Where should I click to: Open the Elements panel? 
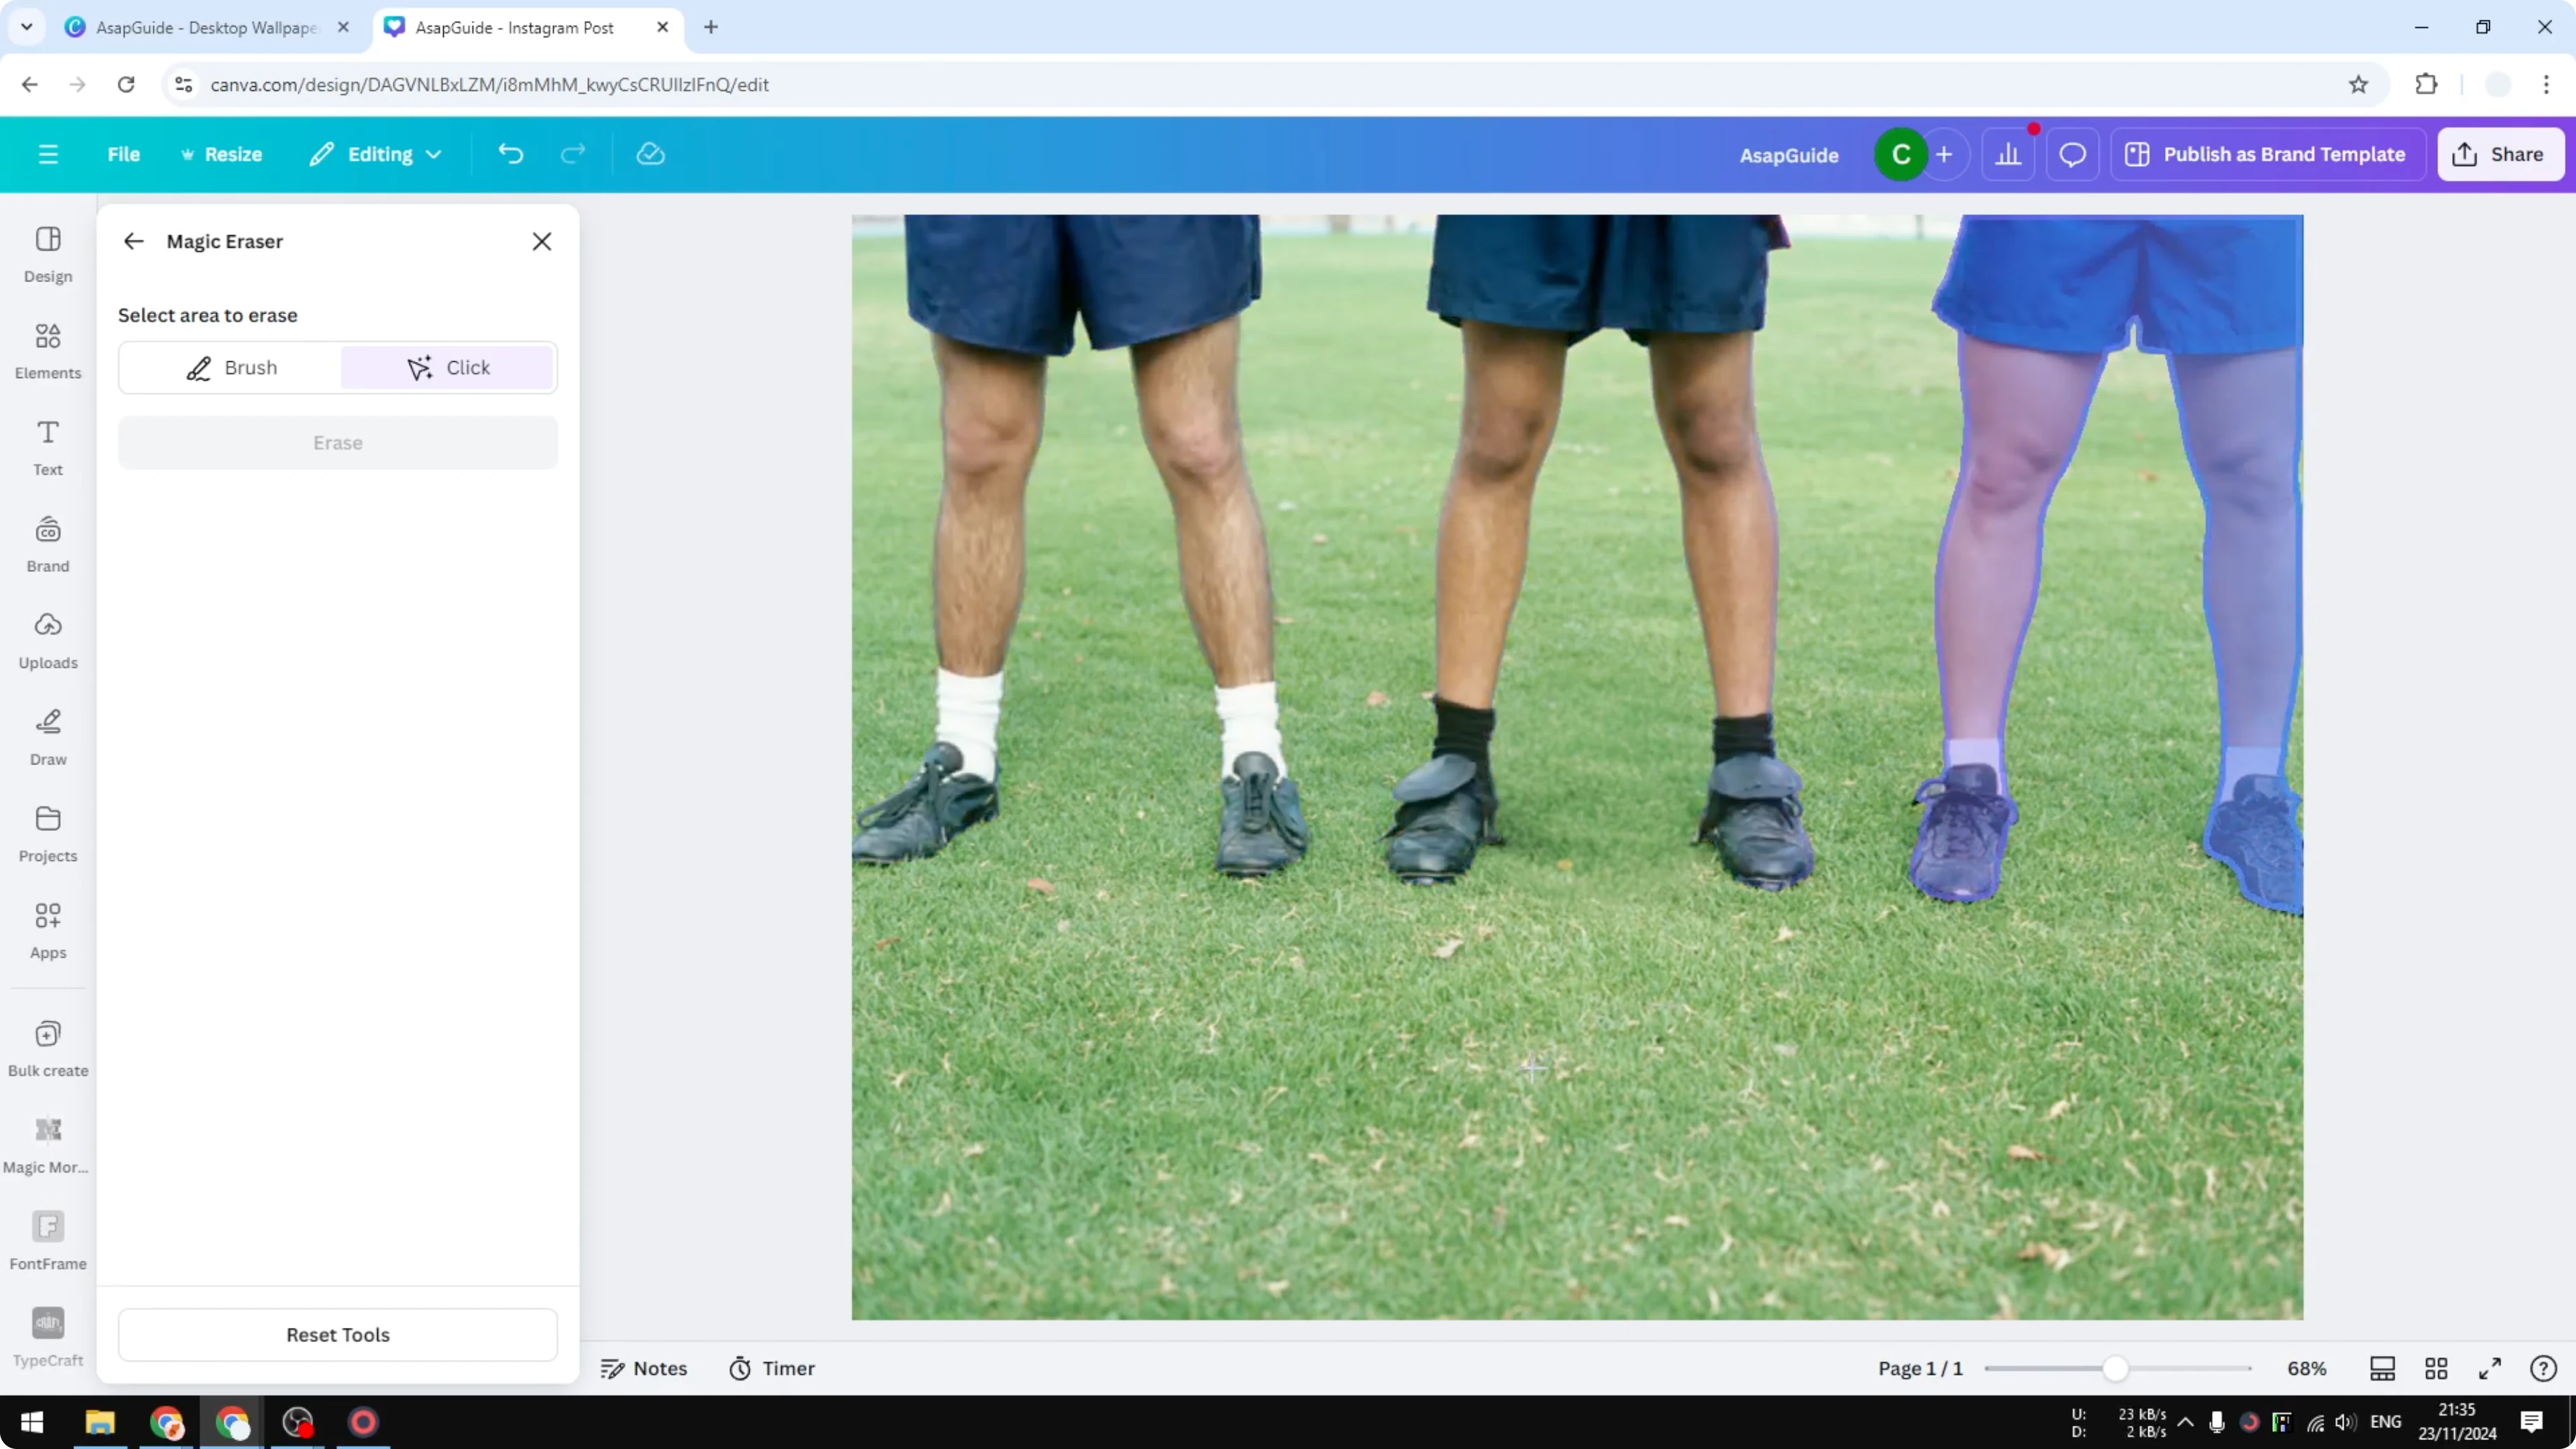pyautogui.click(x=47, y=349)
